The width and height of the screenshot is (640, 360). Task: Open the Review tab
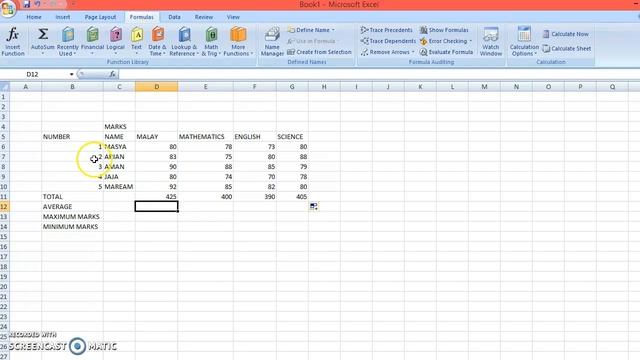coord(204,17)
